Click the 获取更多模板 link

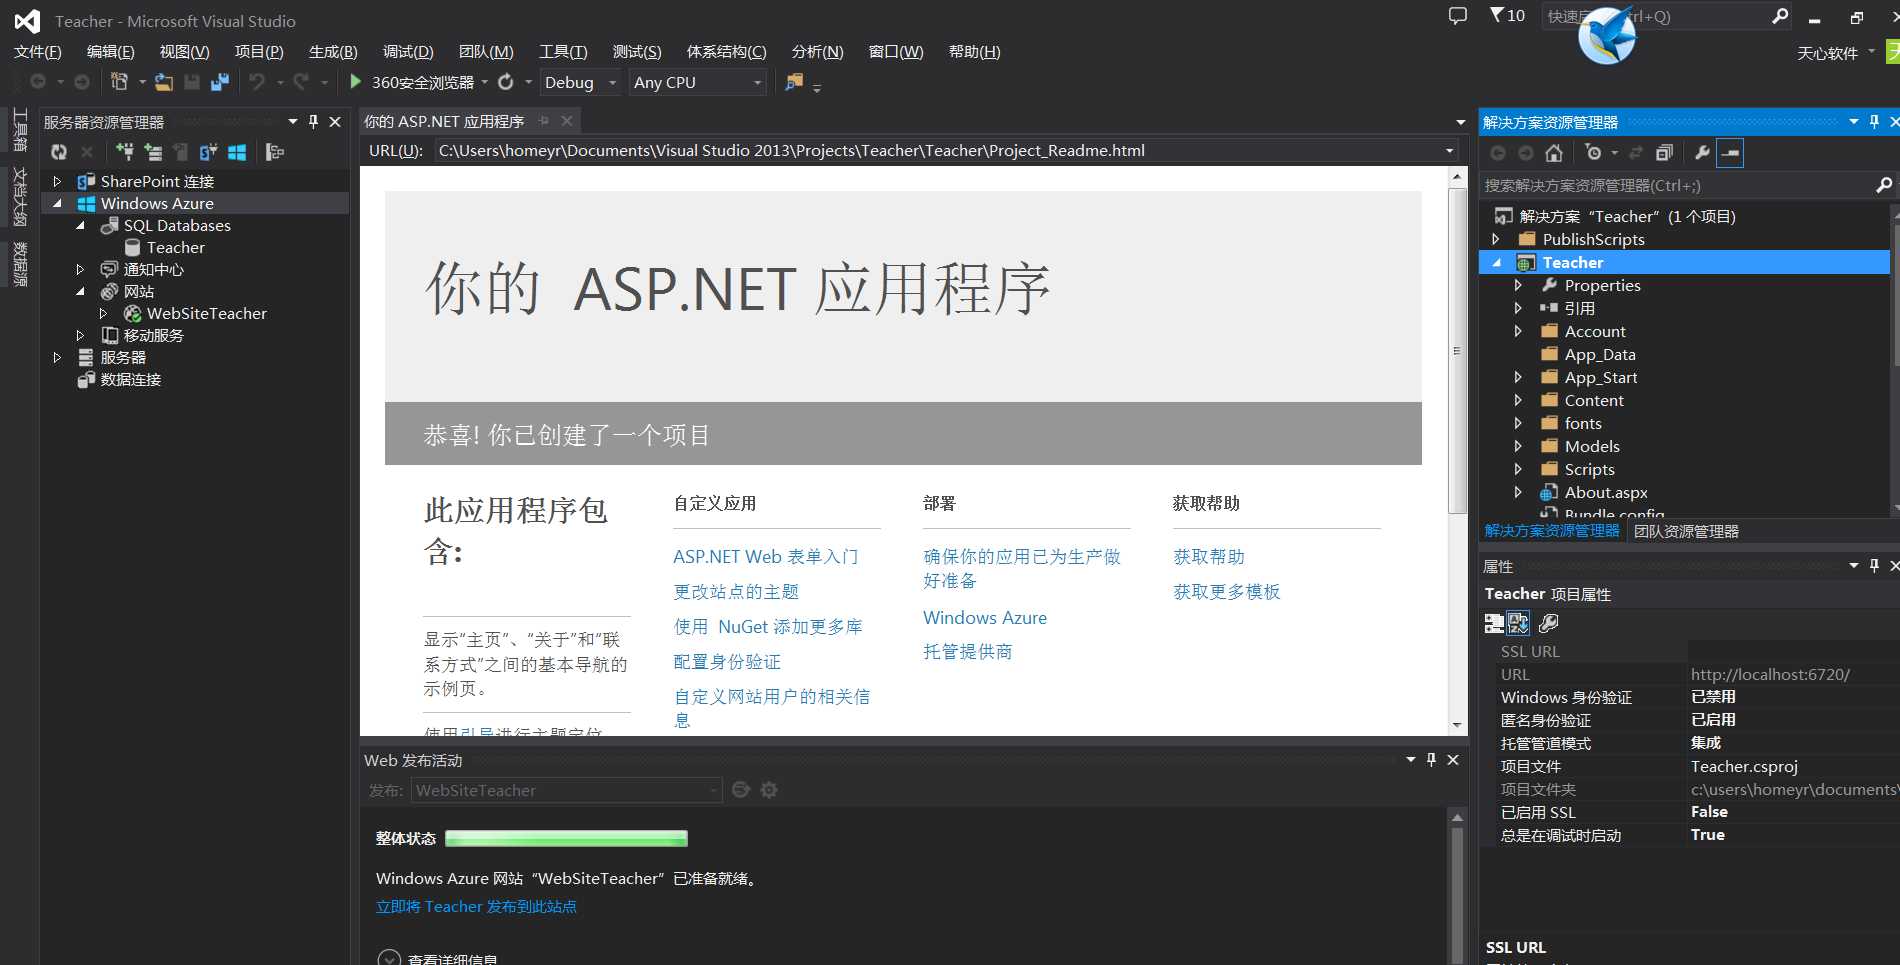click(1227, 592)
